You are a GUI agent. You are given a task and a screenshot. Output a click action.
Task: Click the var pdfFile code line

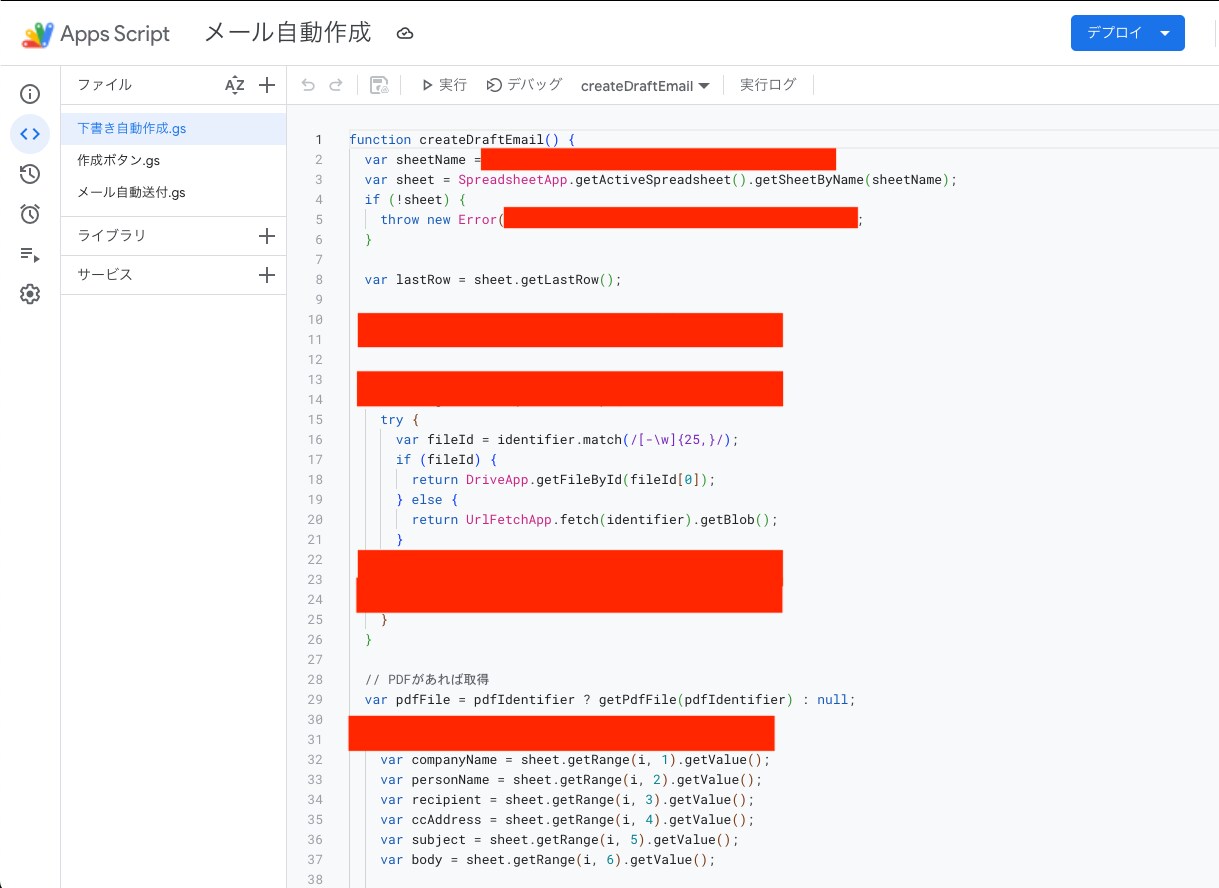[x=611, y=700]
